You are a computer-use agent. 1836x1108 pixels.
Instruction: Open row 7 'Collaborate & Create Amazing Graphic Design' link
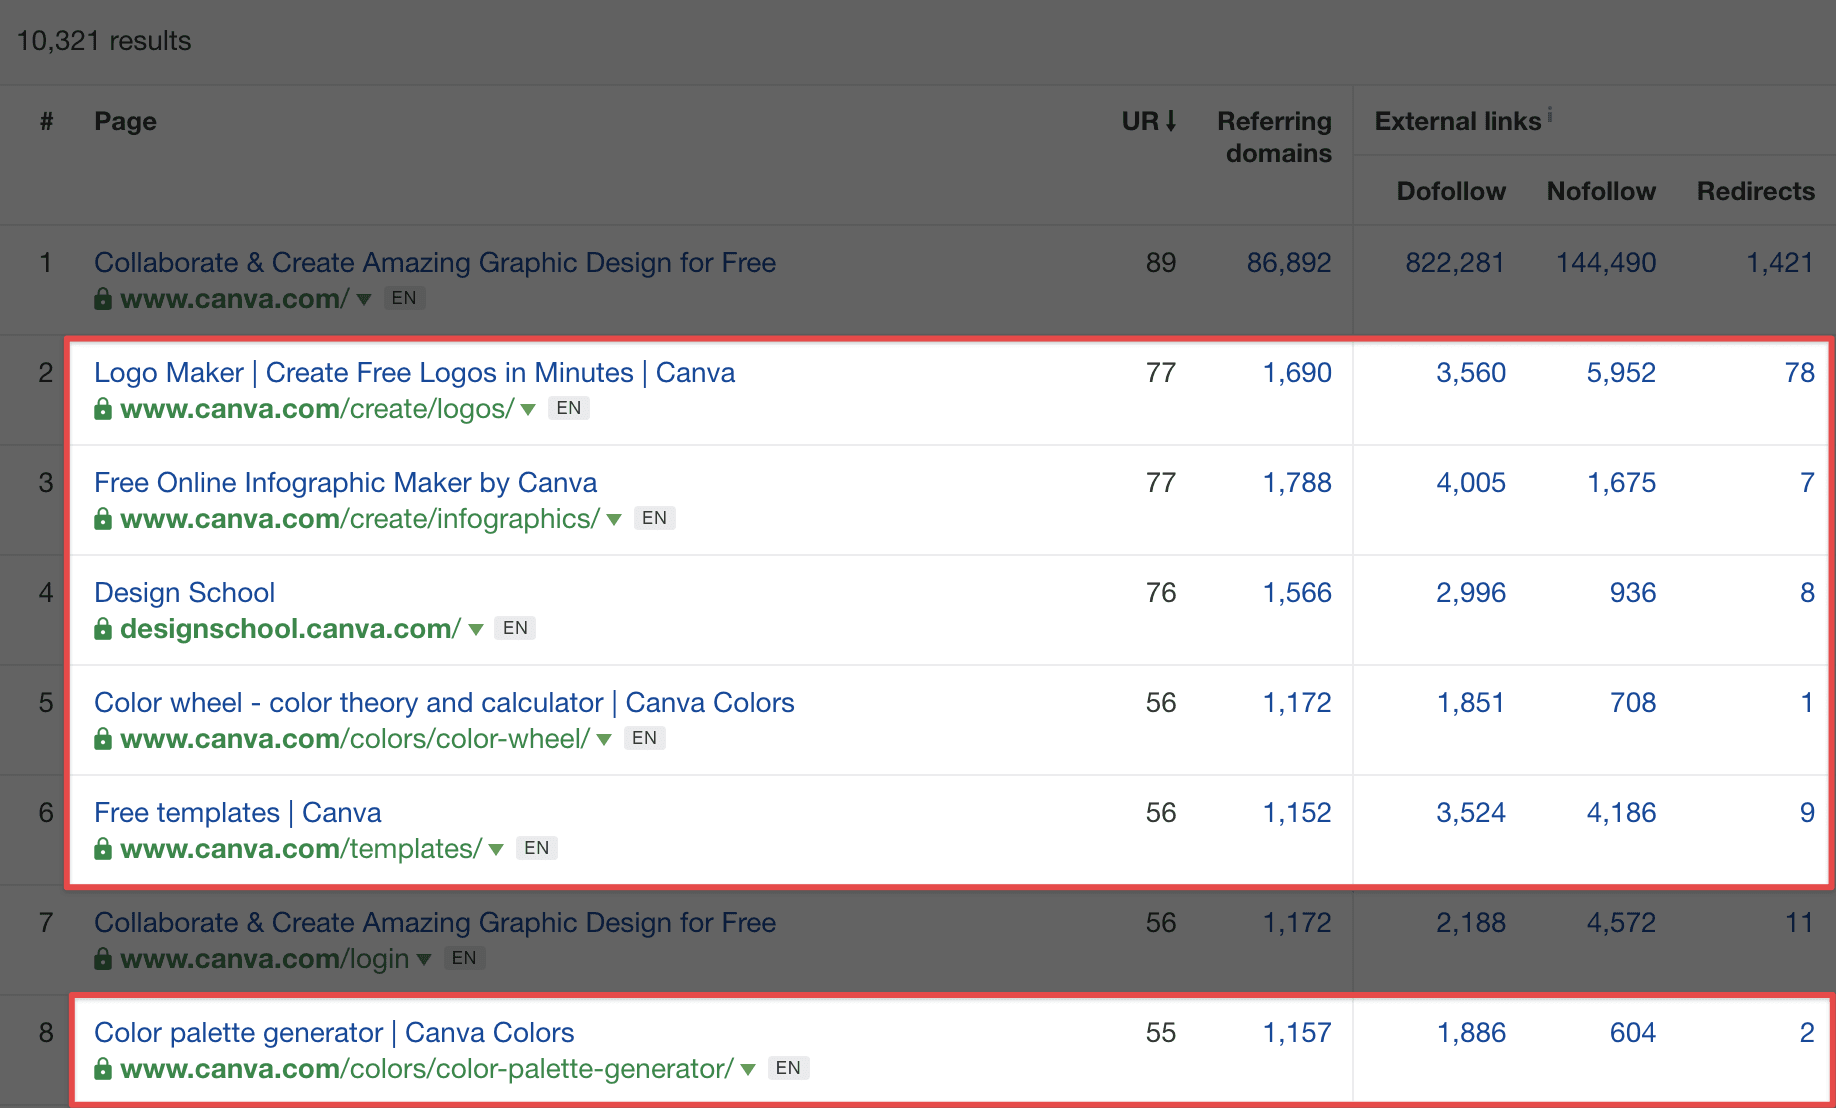click(435, 923)
